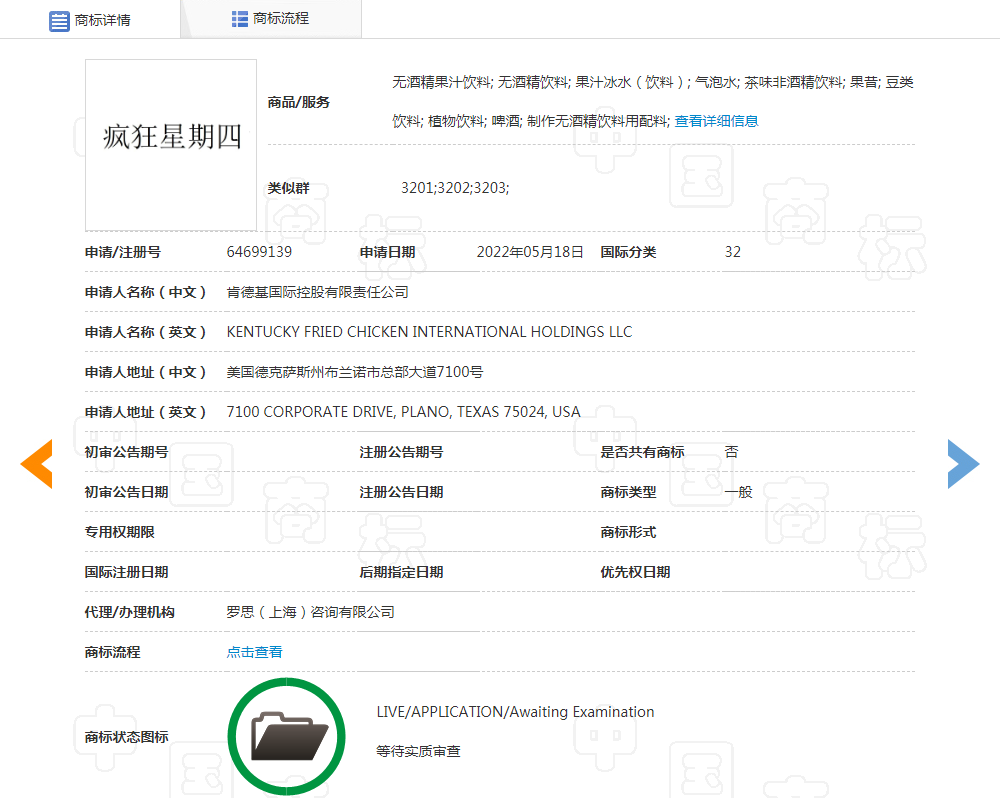Click the 商标类型 label

click(628, 492)
